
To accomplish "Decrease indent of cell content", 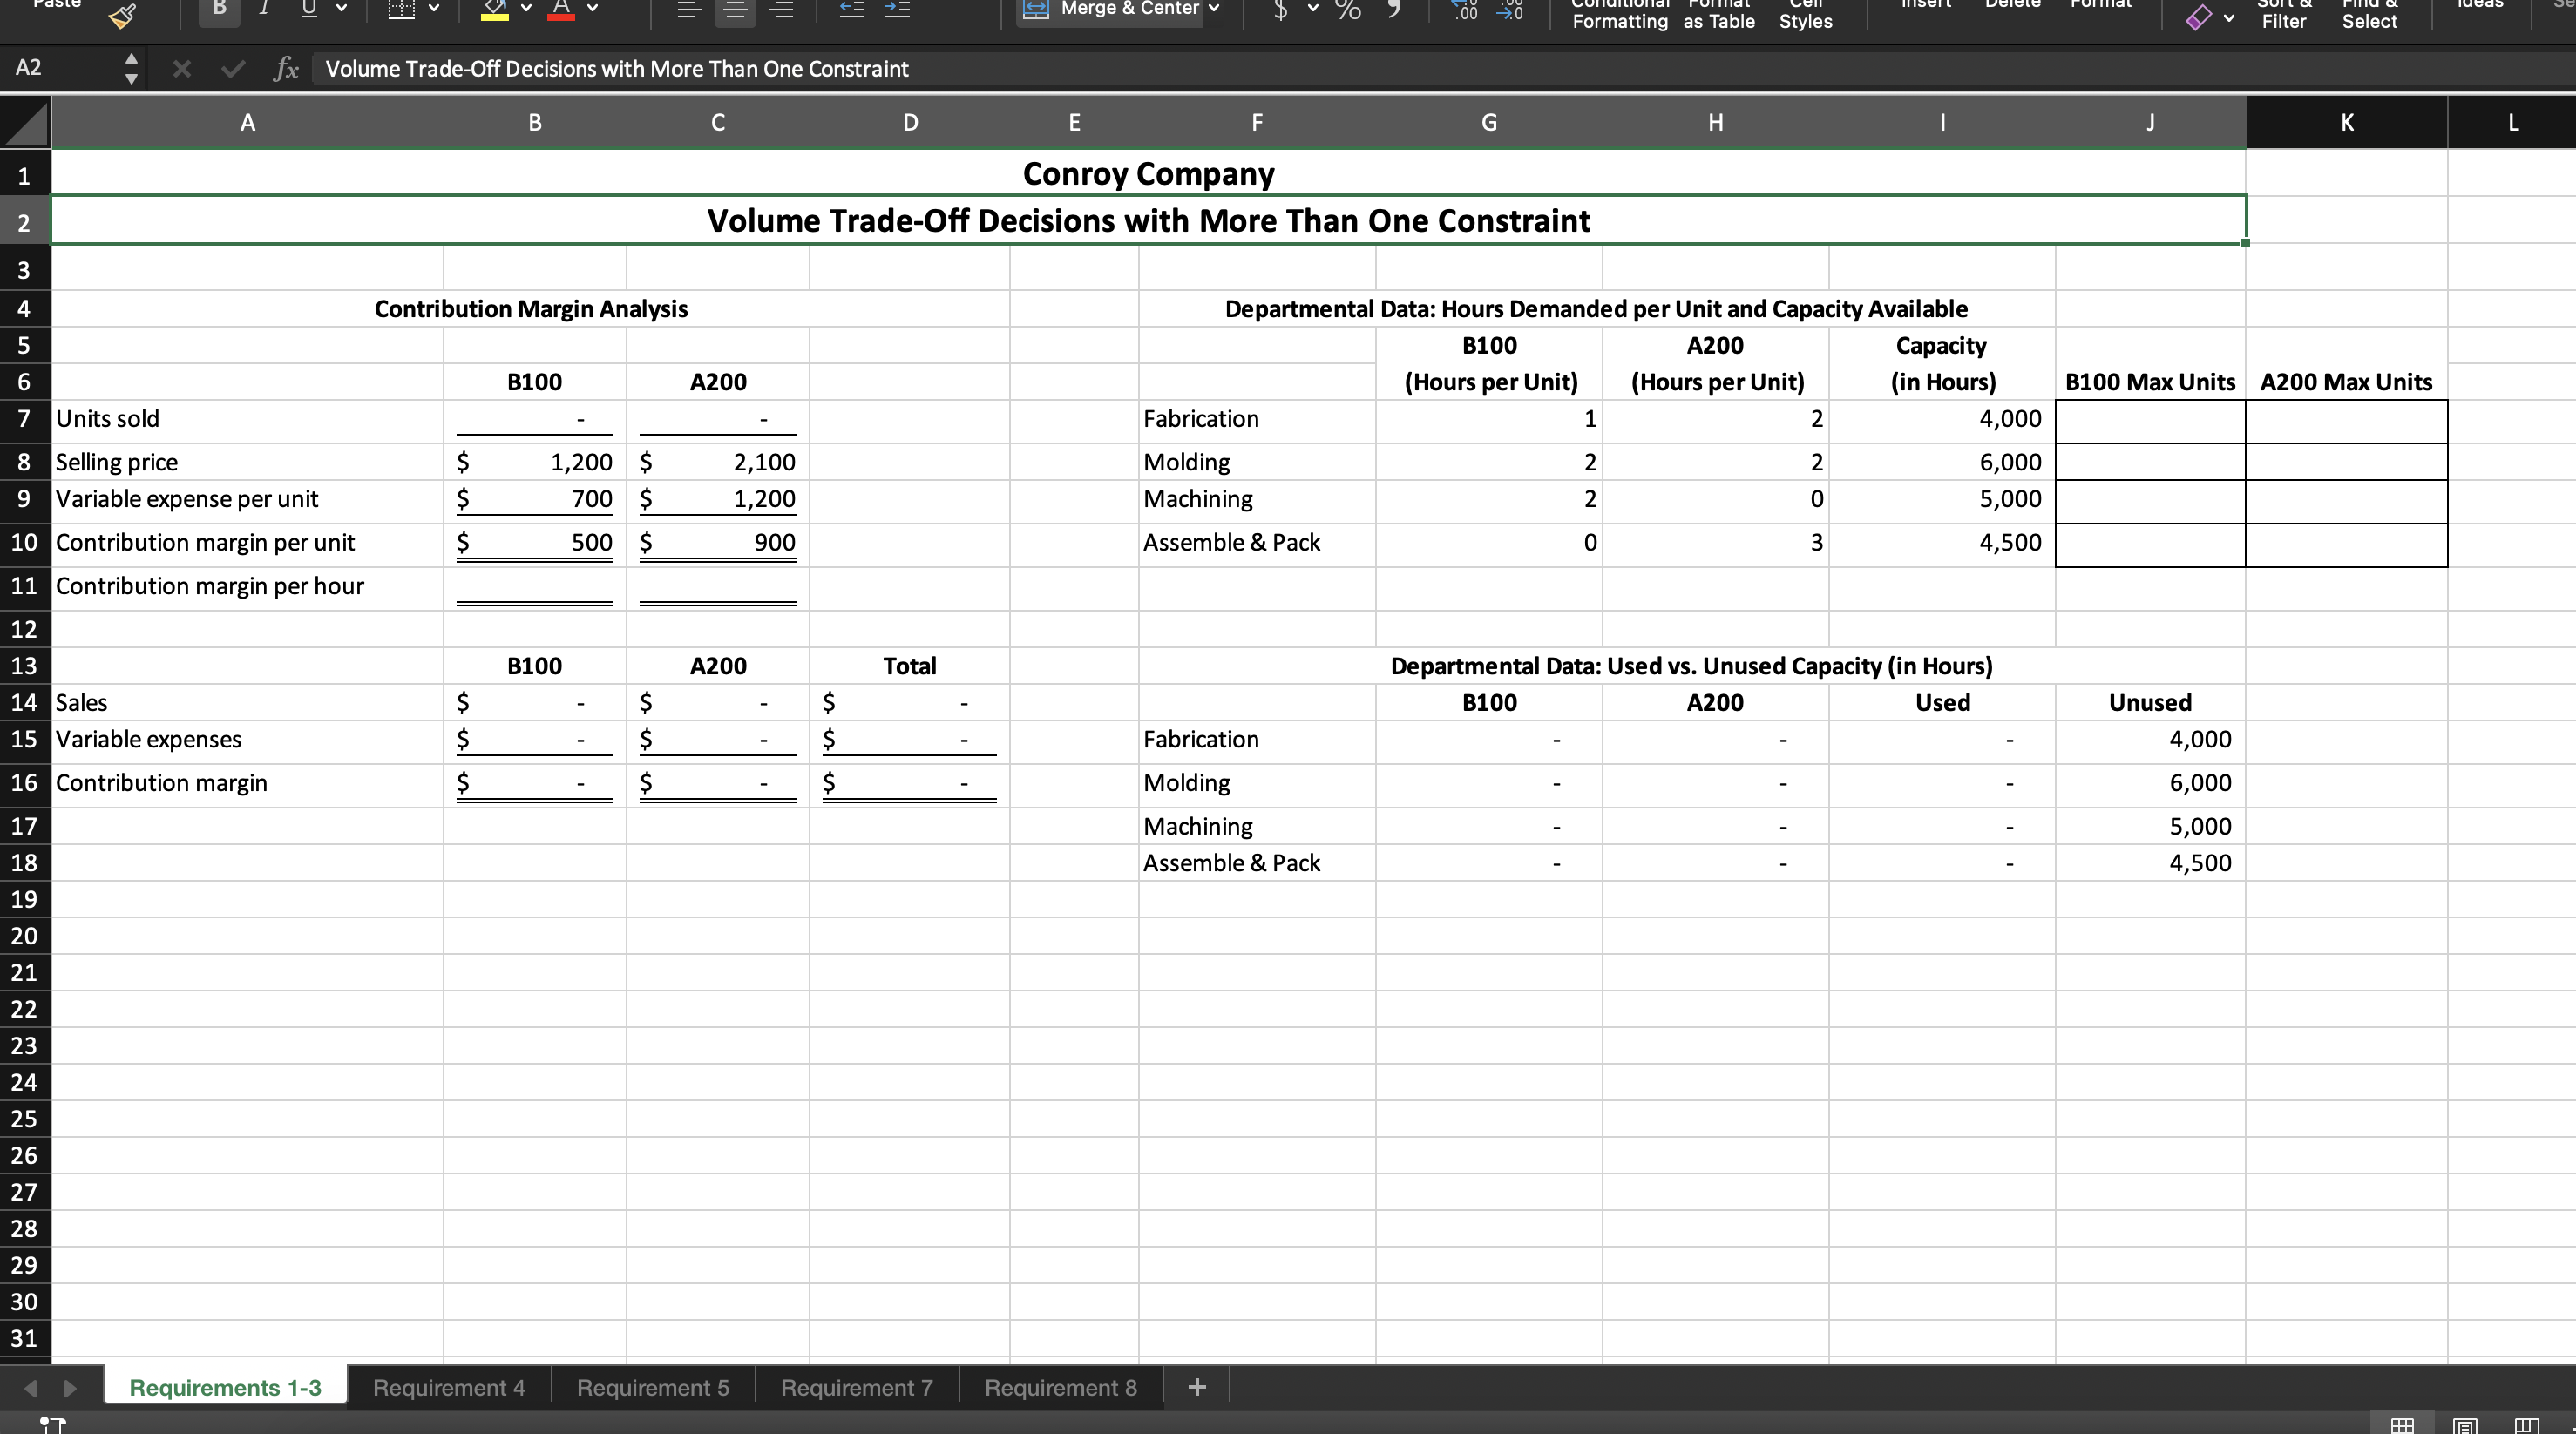I will pyautogui.click(x=852, y=10).
